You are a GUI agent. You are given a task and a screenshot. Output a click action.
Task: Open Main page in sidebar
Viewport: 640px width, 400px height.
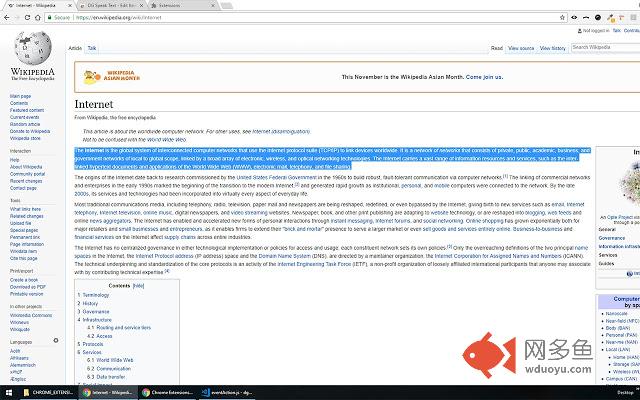[x=20, y=96]
